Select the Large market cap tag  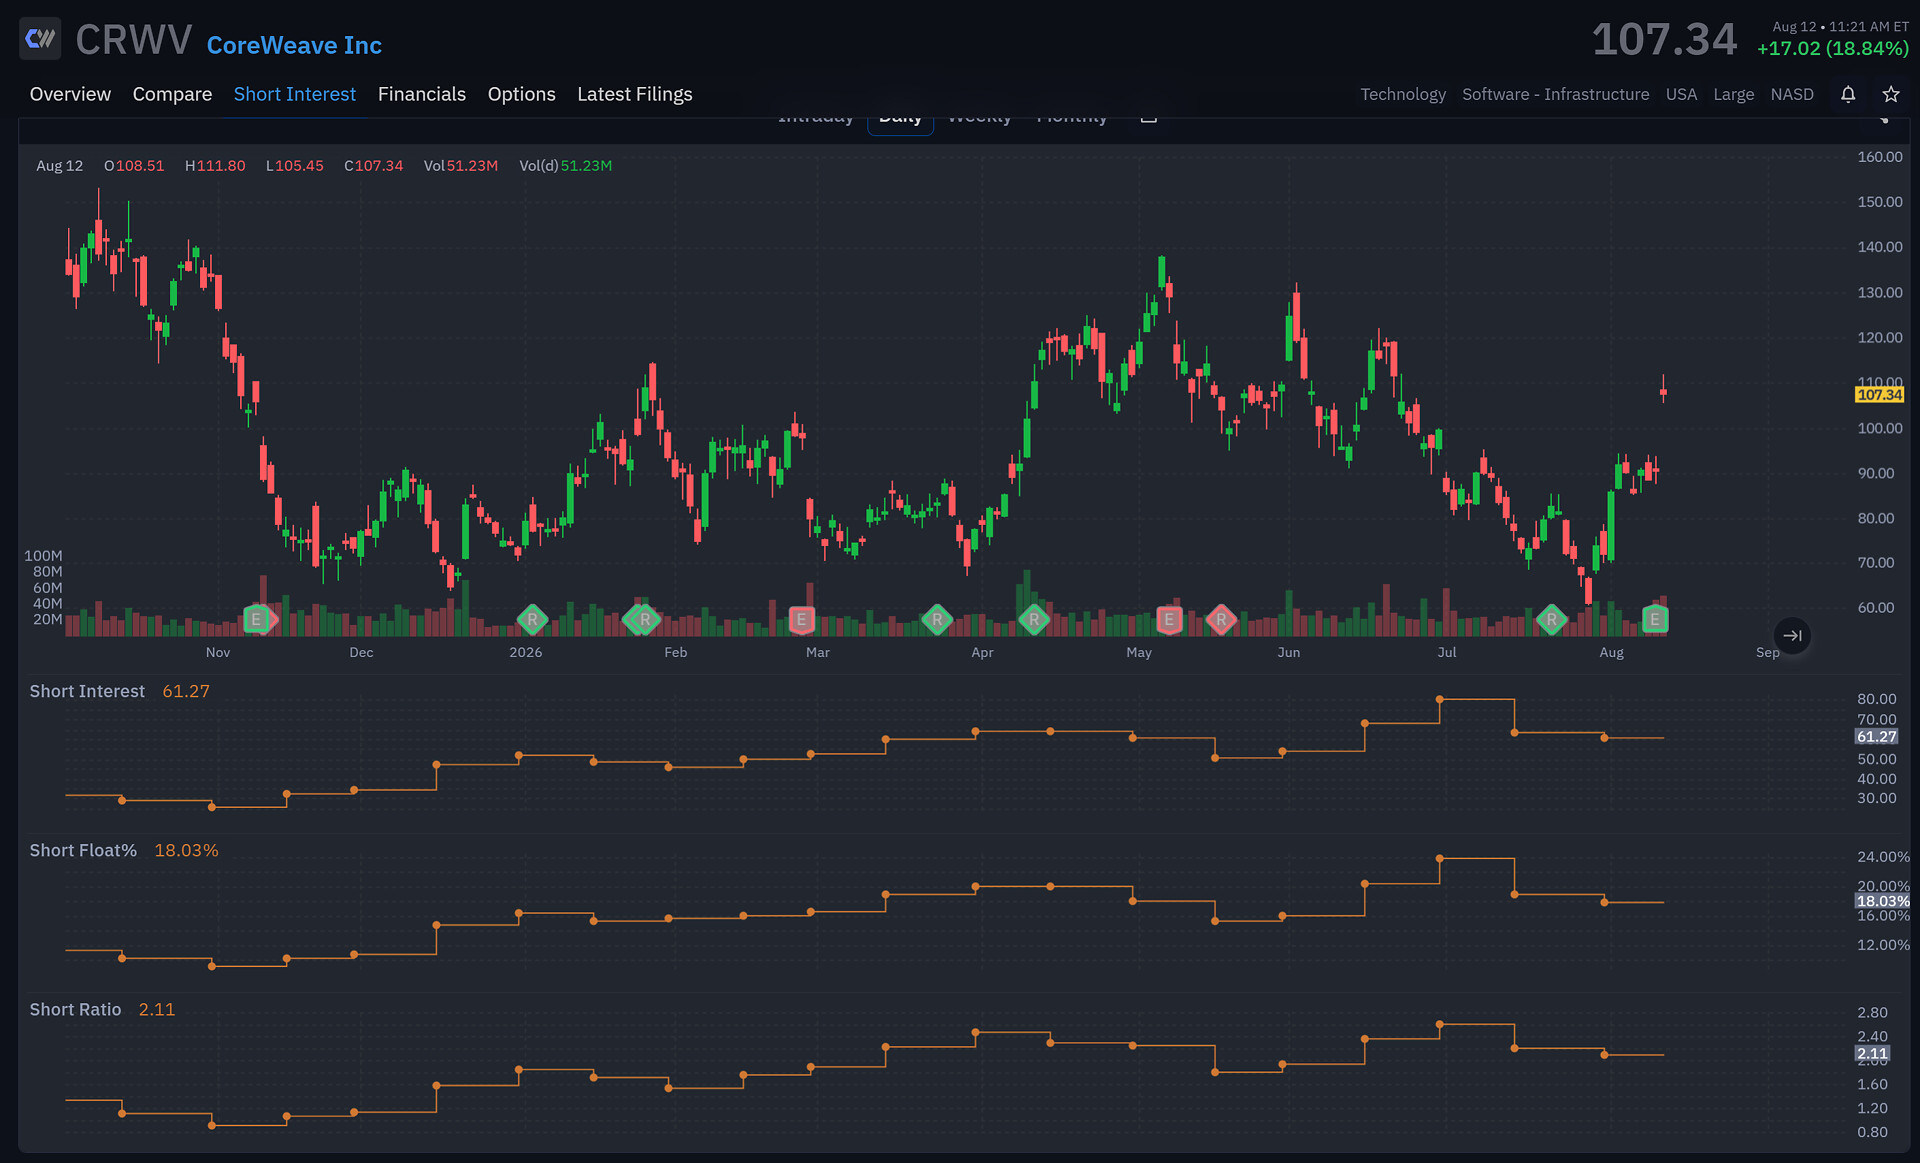pyautogui.click(x=1734, y=94)
